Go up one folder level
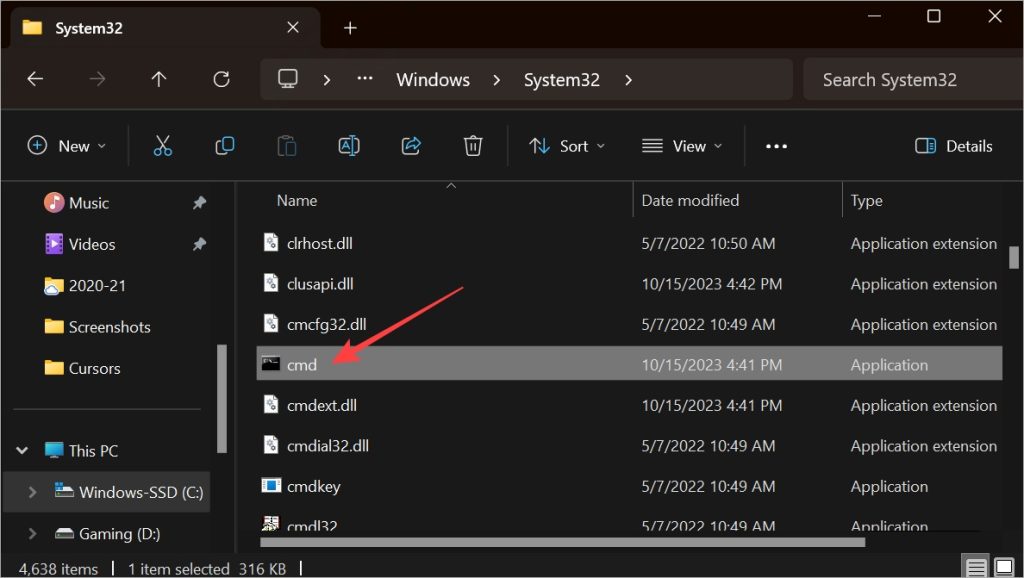This screenshot has width=1024, height=578. tap(159, 79)
